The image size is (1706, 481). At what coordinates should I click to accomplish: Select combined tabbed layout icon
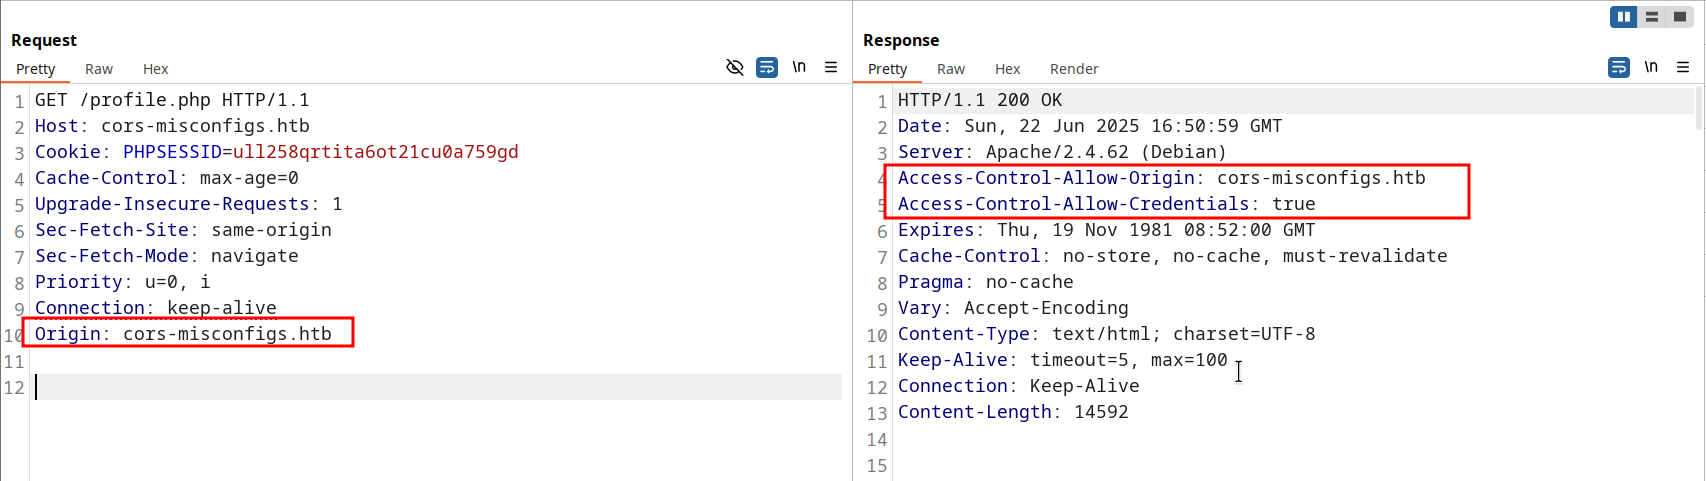point(1680,17)
